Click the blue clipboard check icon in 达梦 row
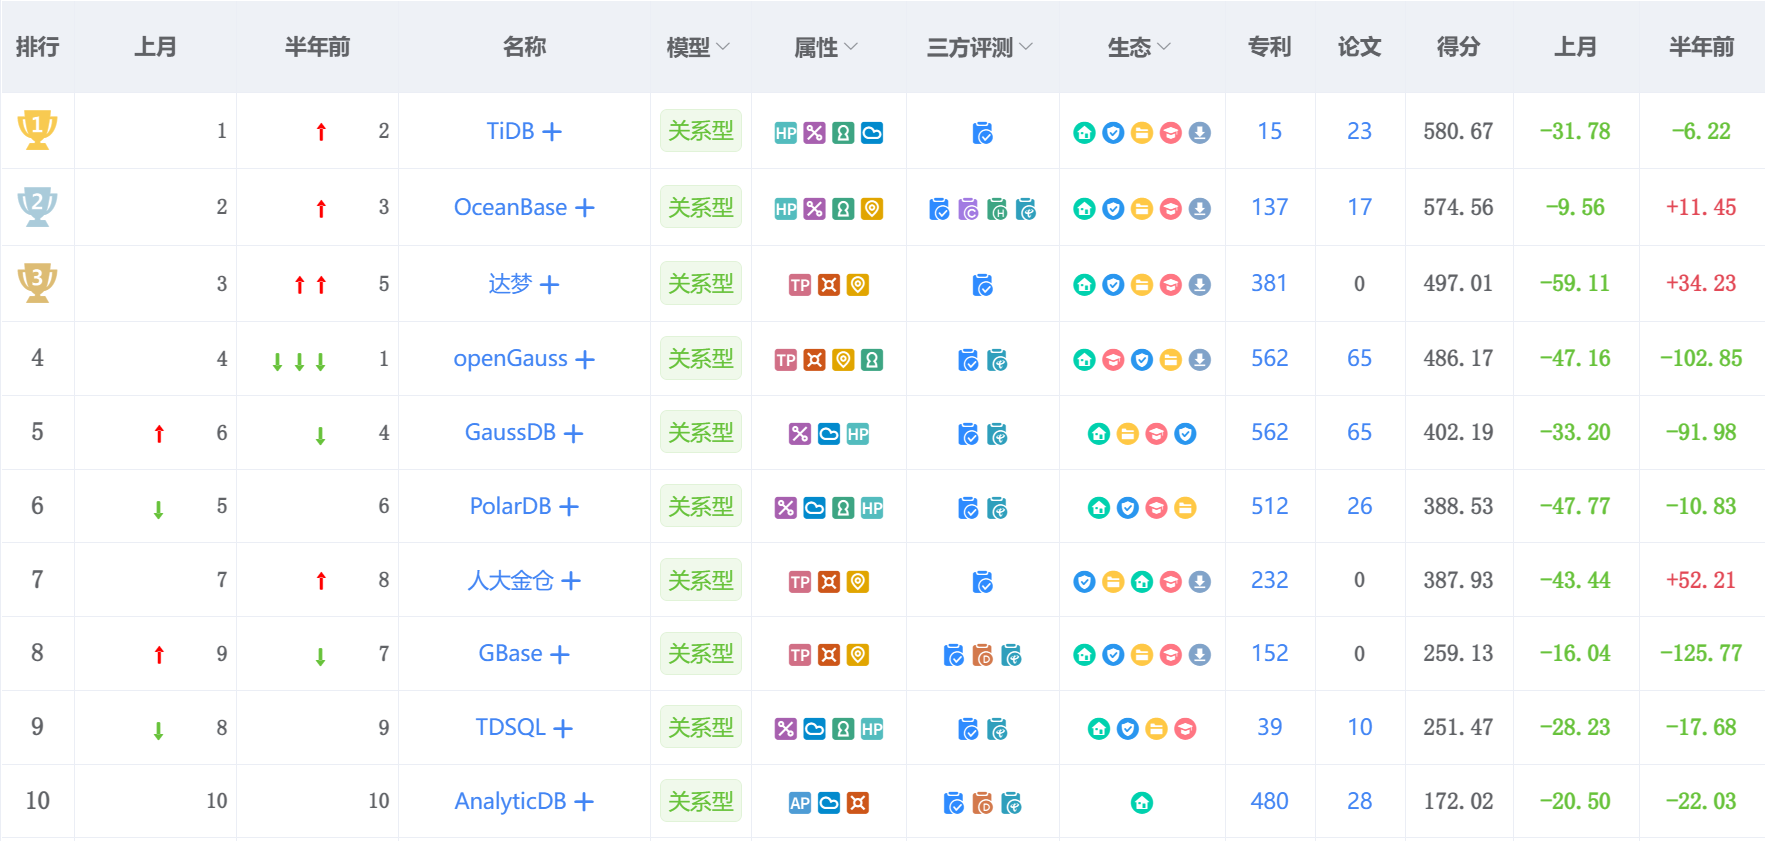 click(983, 285)
